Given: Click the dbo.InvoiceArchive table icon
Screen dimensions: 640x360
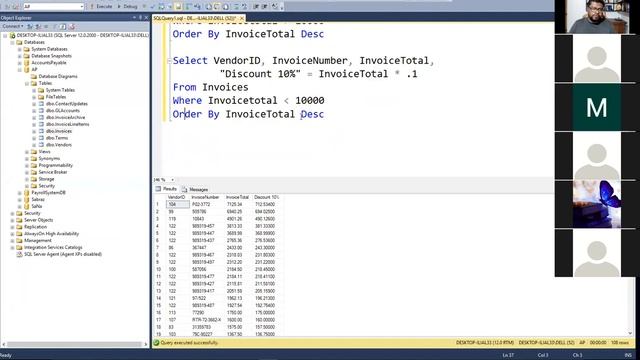Looking at the screenshot, I should pos(41,118).
